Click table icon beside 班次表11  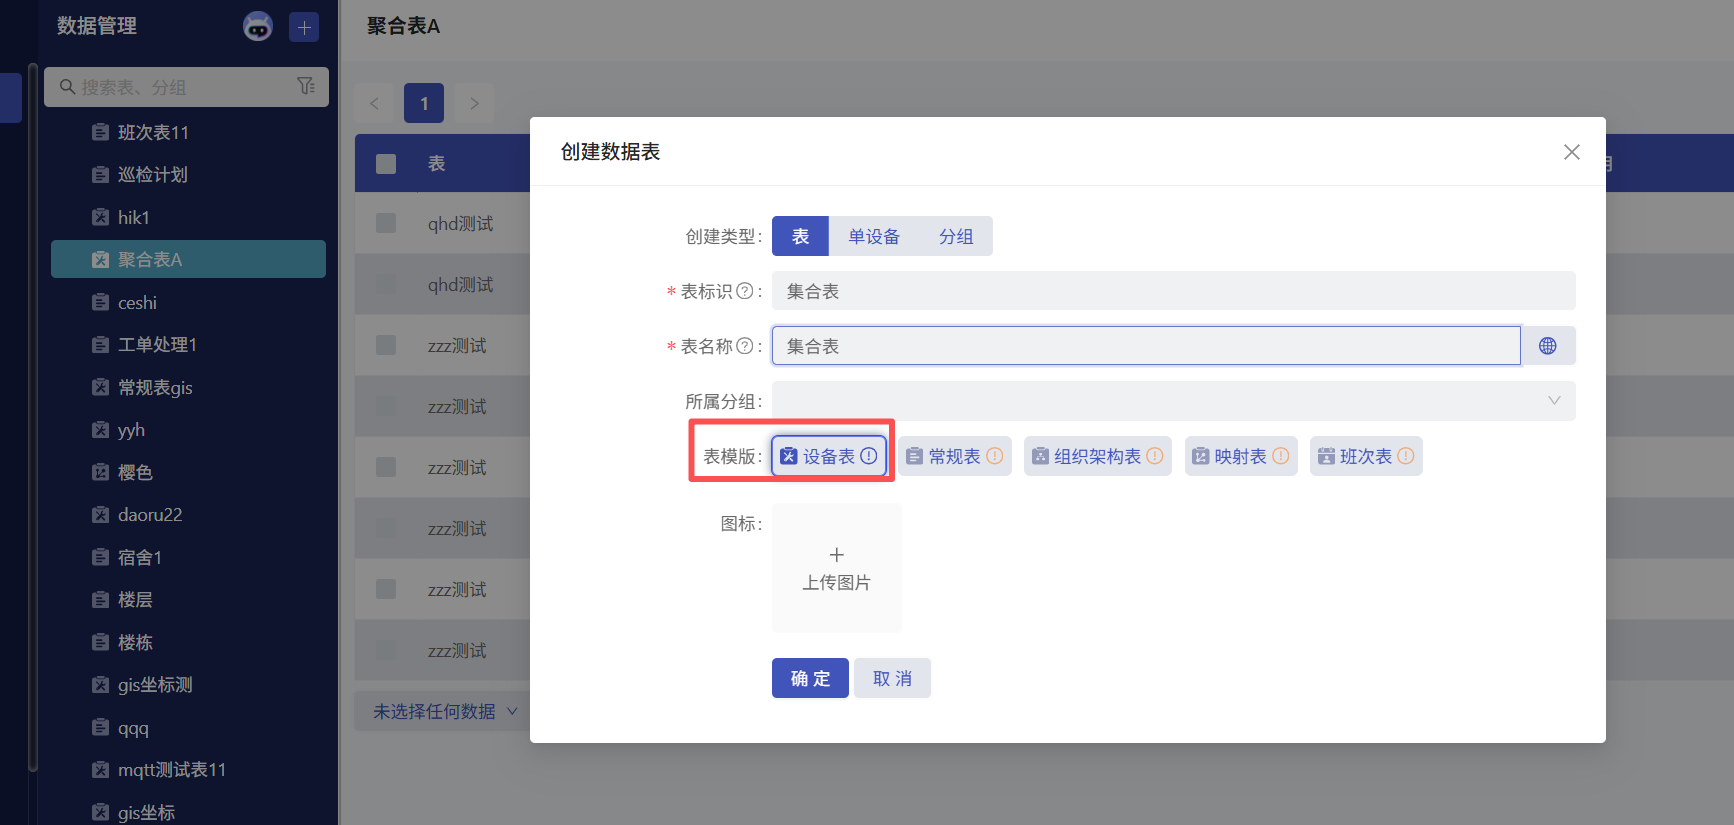[100, 132]
